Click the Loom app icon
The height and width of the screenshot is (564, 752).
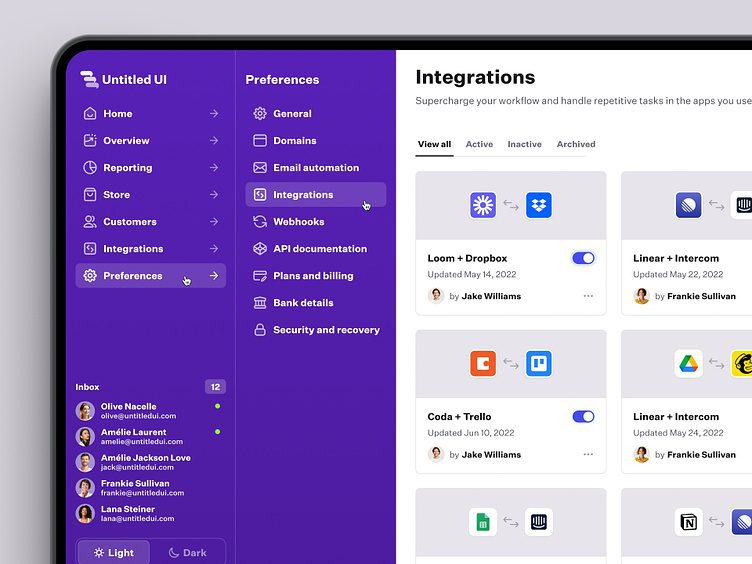tap(483, 206)
